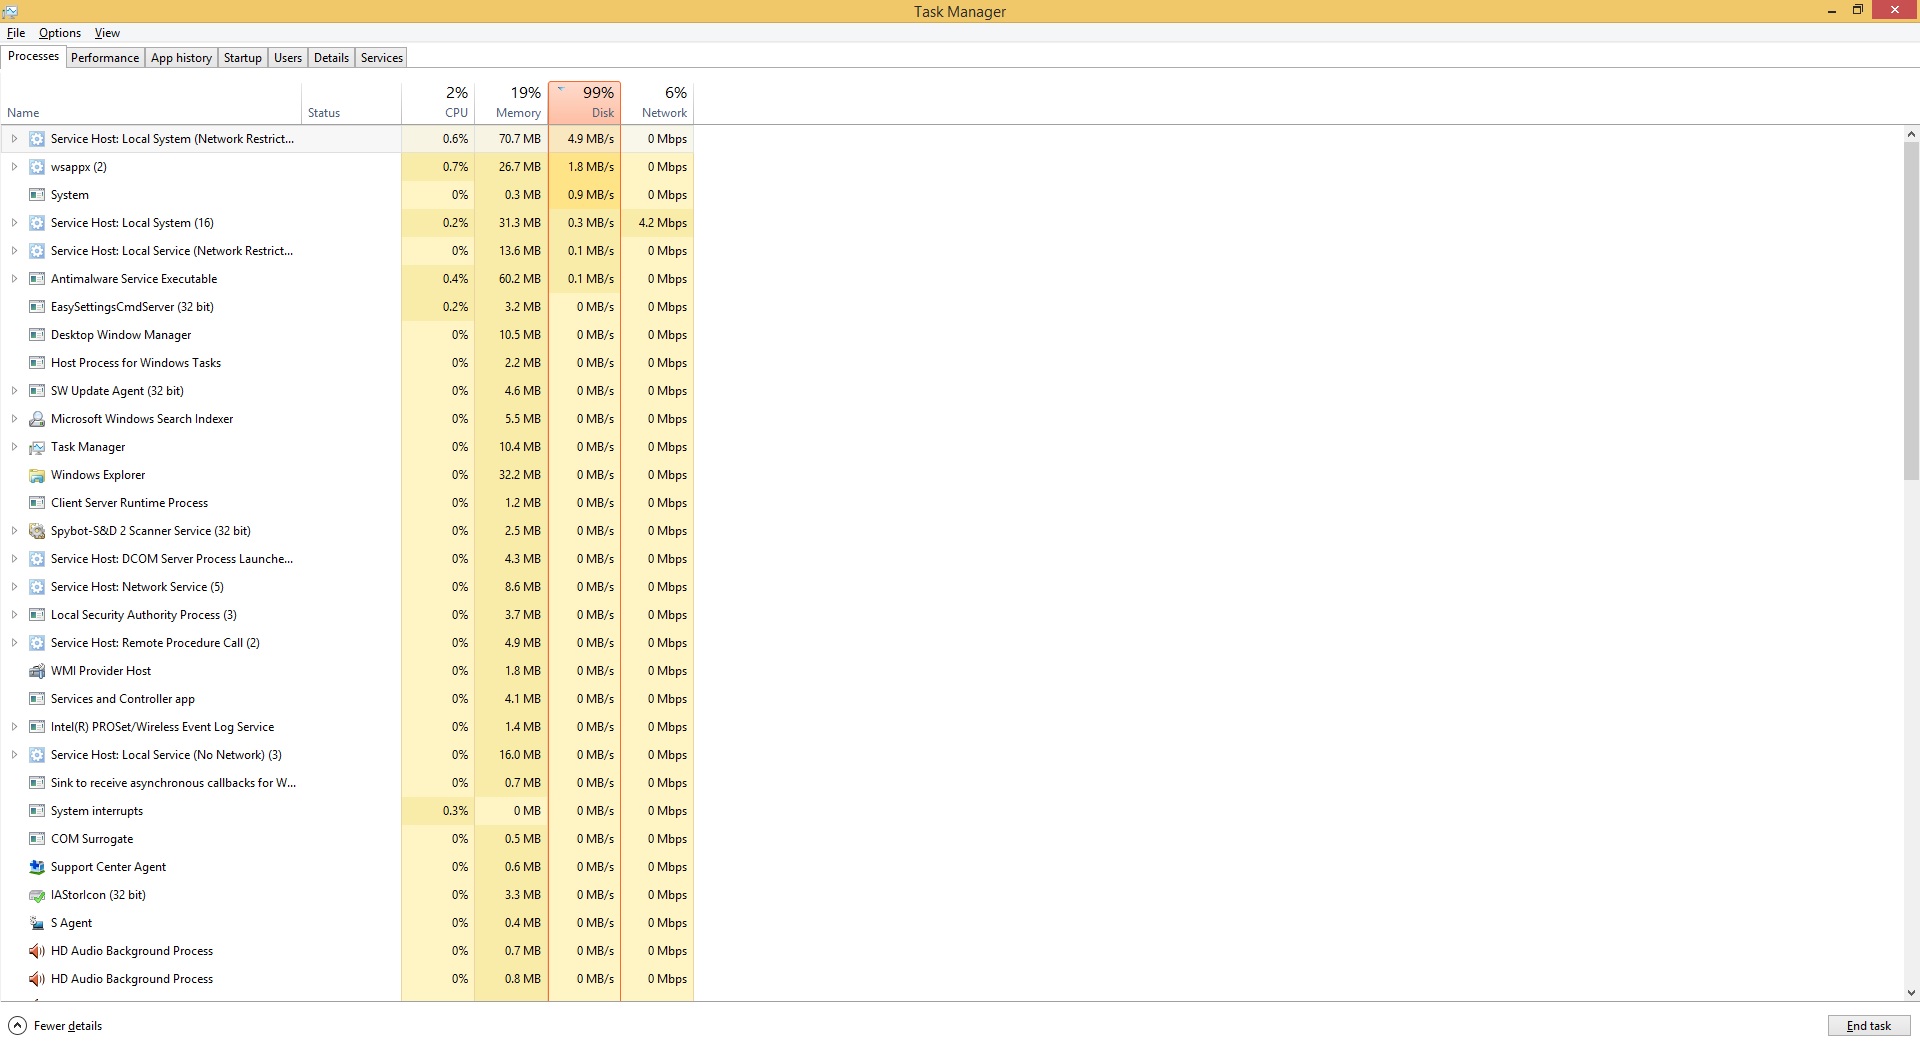Click the Task Manager title bar icon
The image size is (1920, 1050).
pyautogui.click(x=10, y=11)
